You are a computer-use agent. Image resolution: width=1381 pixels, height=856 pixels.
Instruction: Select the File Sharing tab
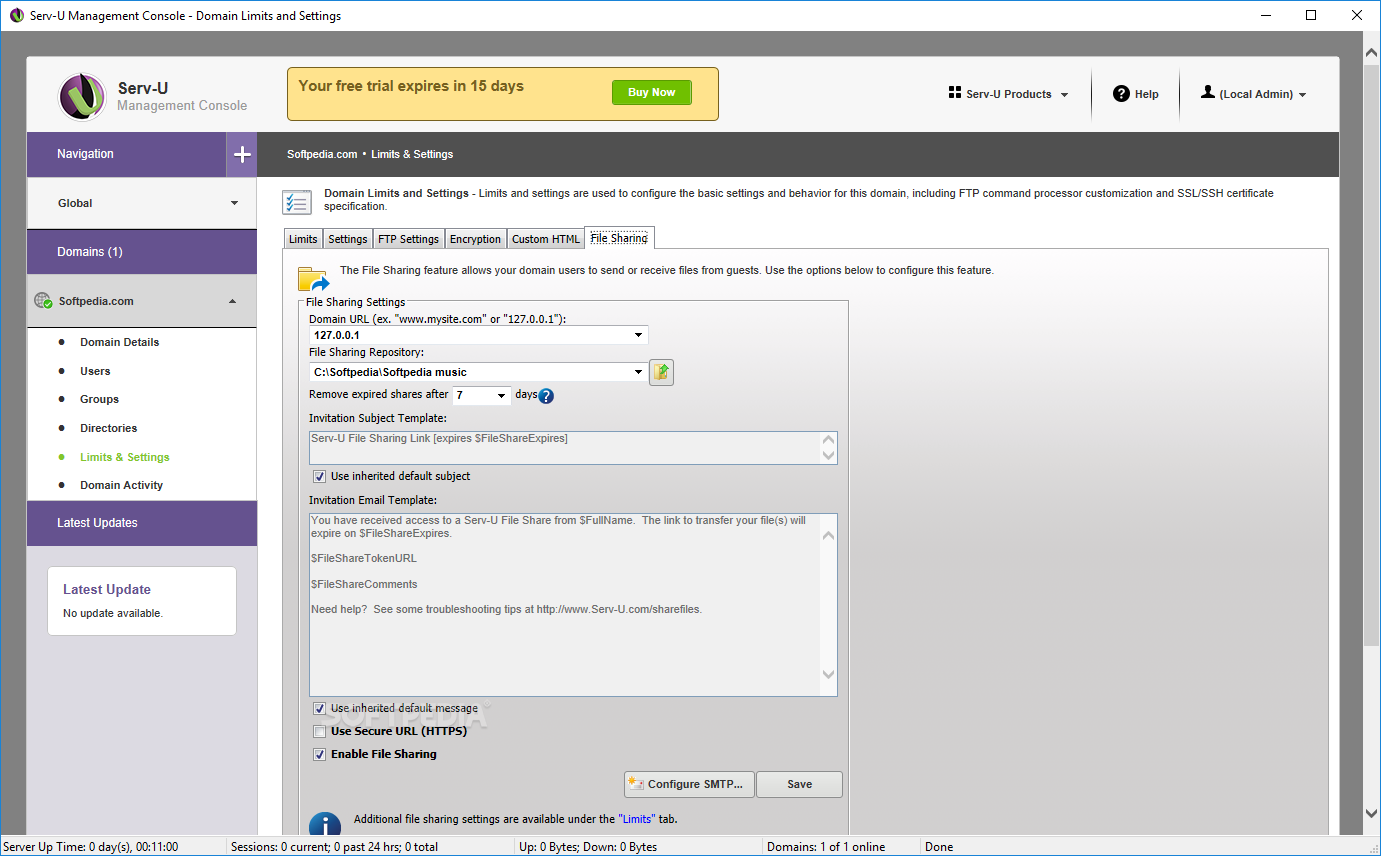(x=619, y=238)
